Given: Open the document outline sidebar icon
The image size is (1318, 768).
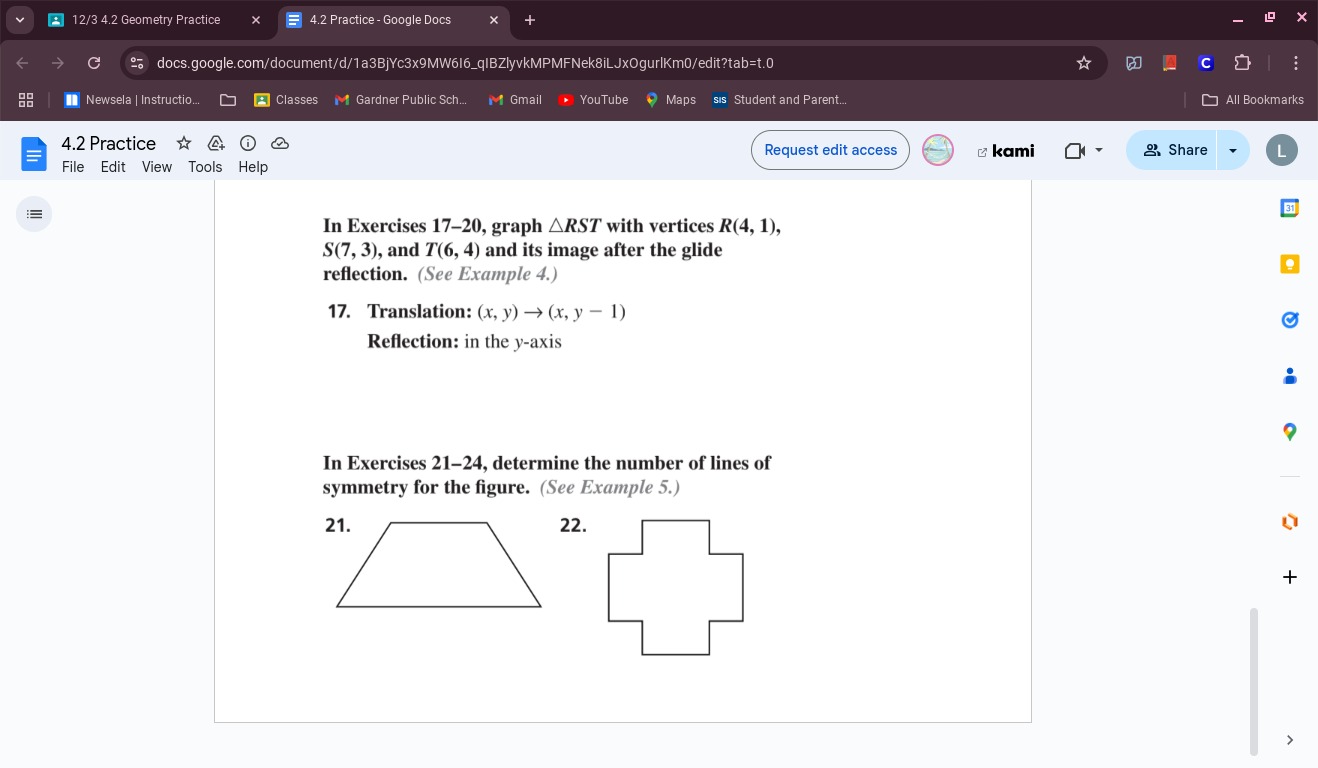Looking at the screenshot, I should pos(34,214).
